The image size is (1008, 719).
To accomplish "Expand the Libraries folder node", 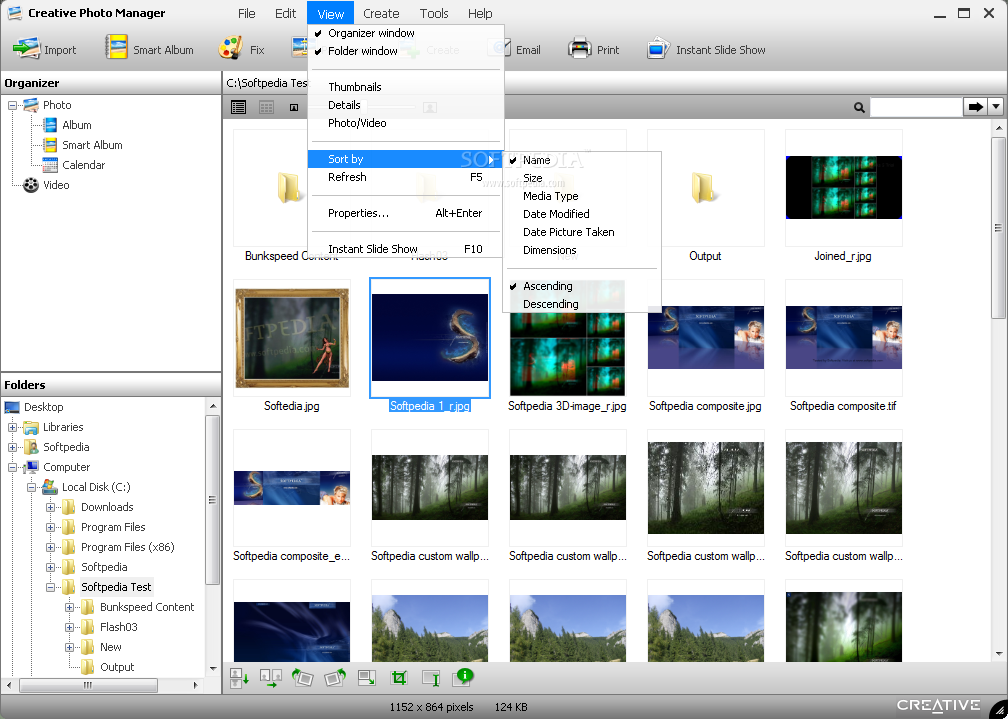I will point(12,427).
